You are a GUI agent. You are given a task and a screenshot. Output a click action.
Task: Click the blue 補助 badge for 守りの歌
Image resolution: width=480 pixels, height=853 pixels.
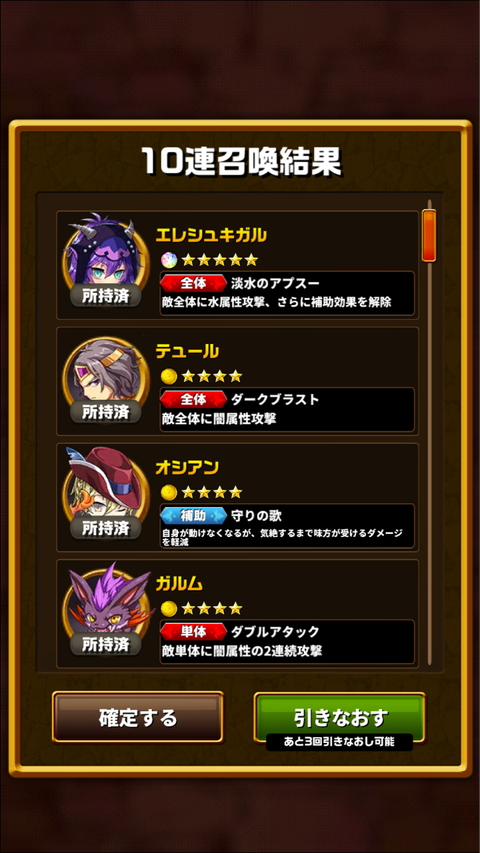193,515
